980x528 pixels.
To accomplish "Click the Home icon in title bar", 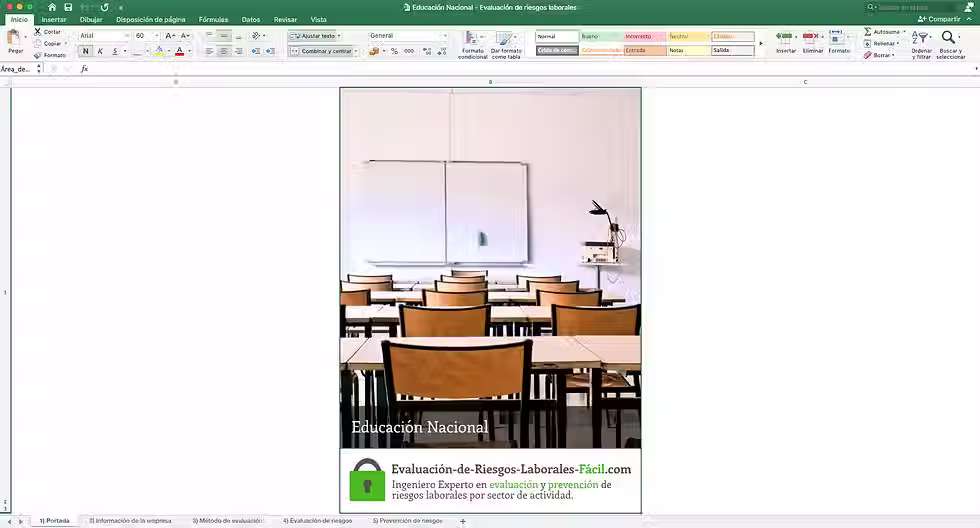I will (x=52, y=7).
